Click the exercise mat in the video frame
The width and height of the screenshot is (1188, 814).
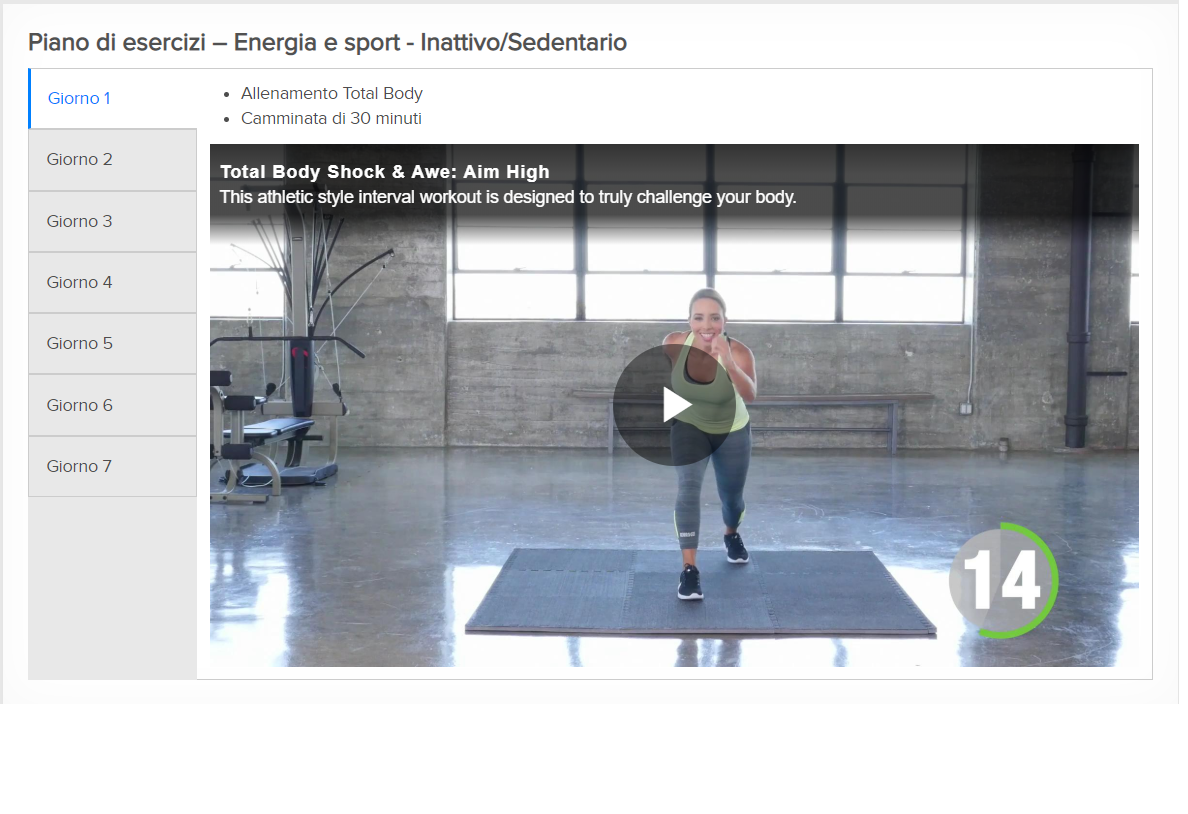(x=701, y=591)
